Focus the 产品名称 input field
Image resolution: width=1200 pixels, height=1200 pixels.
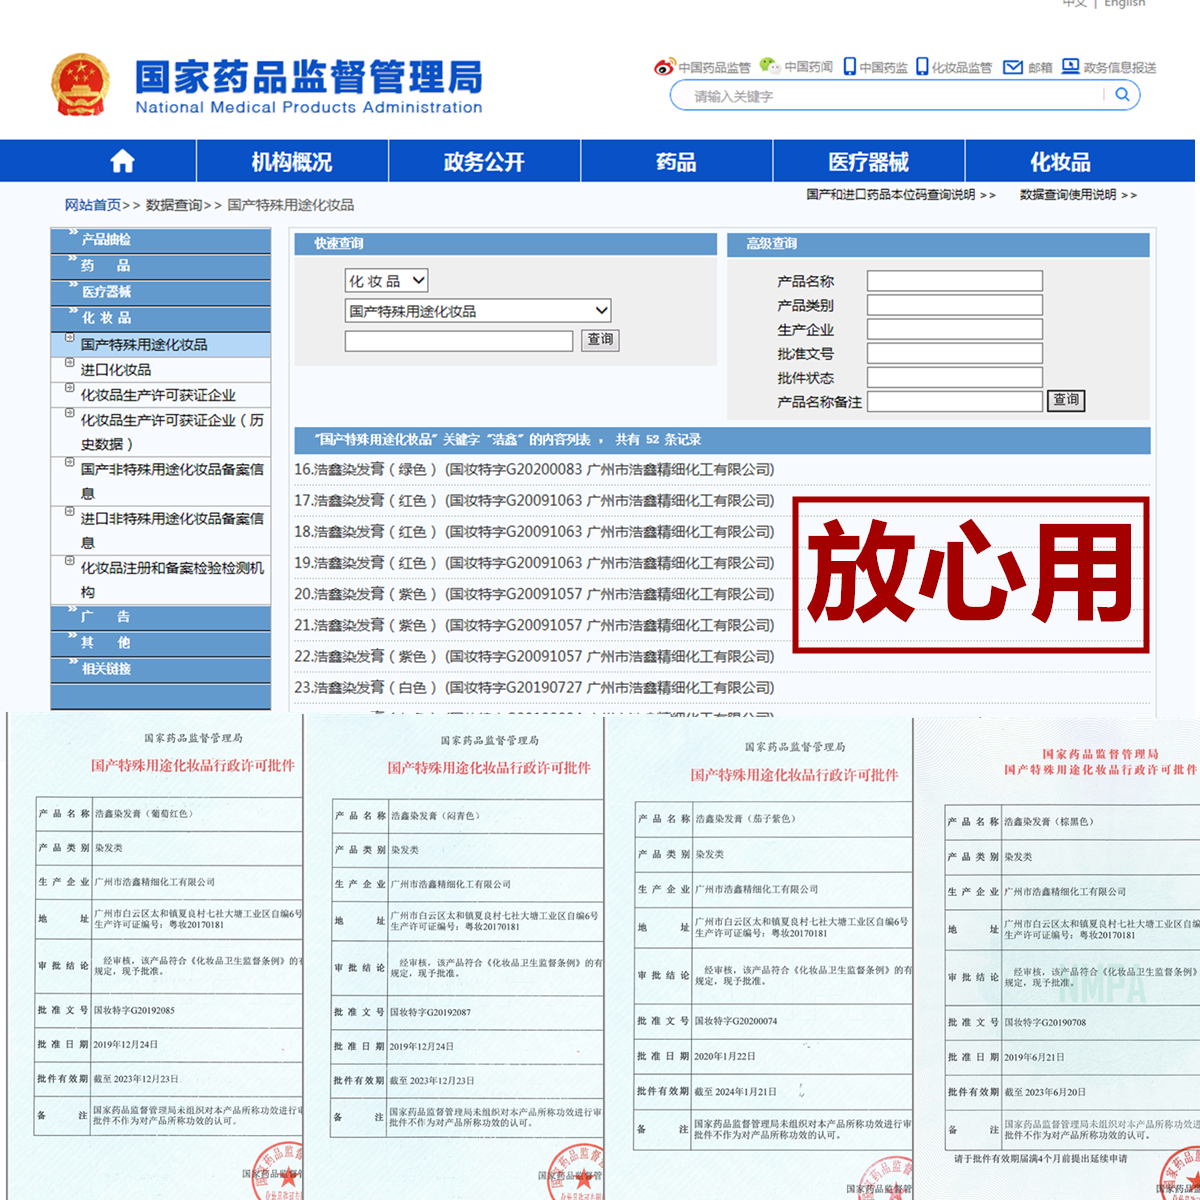click(955, 281)
